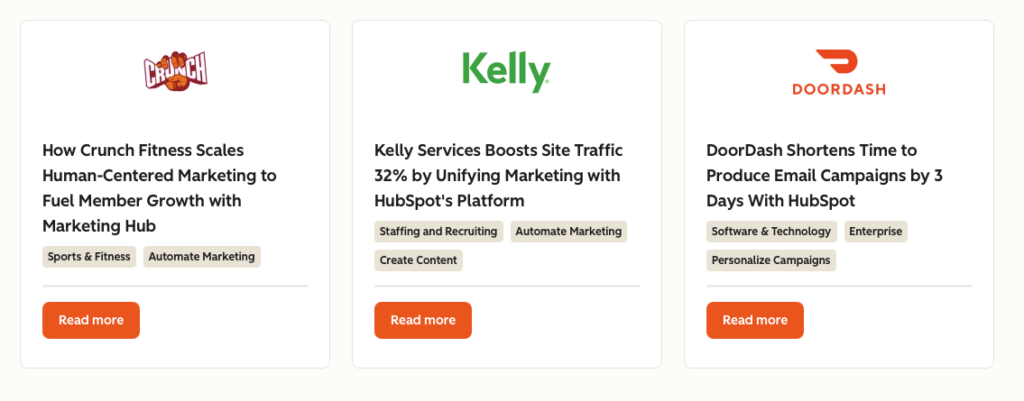
Task: Select the Sports & Fitness tag
Action: pyautogui.click(x=89, y=257)
